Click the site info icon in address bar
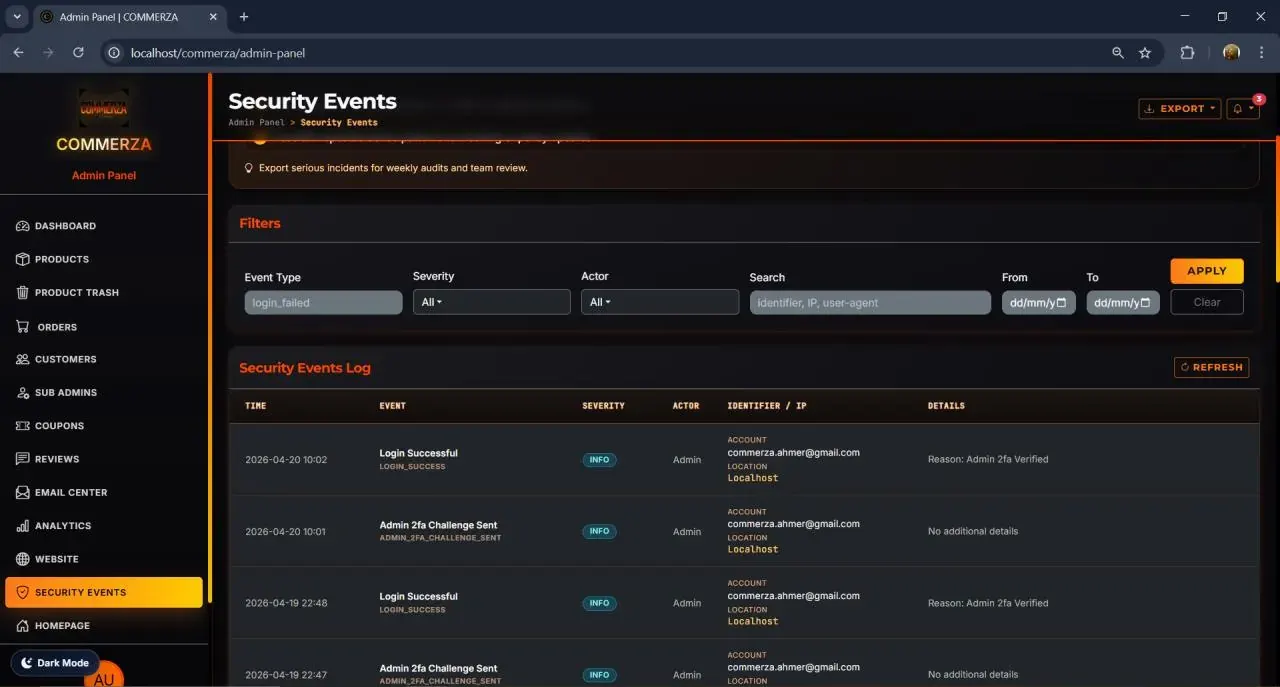 tap(114, 53)
